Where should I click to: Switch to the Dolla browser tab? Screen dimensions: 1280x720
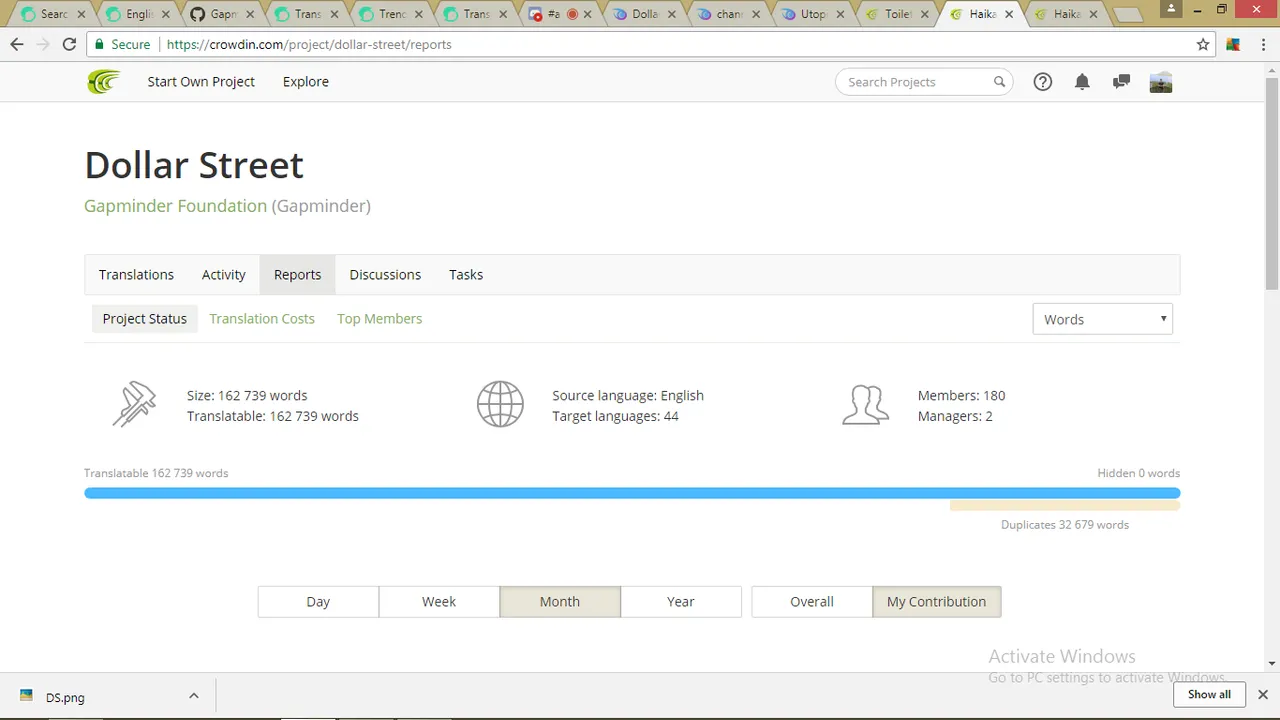pyautogui.click(x=644, y=15)
